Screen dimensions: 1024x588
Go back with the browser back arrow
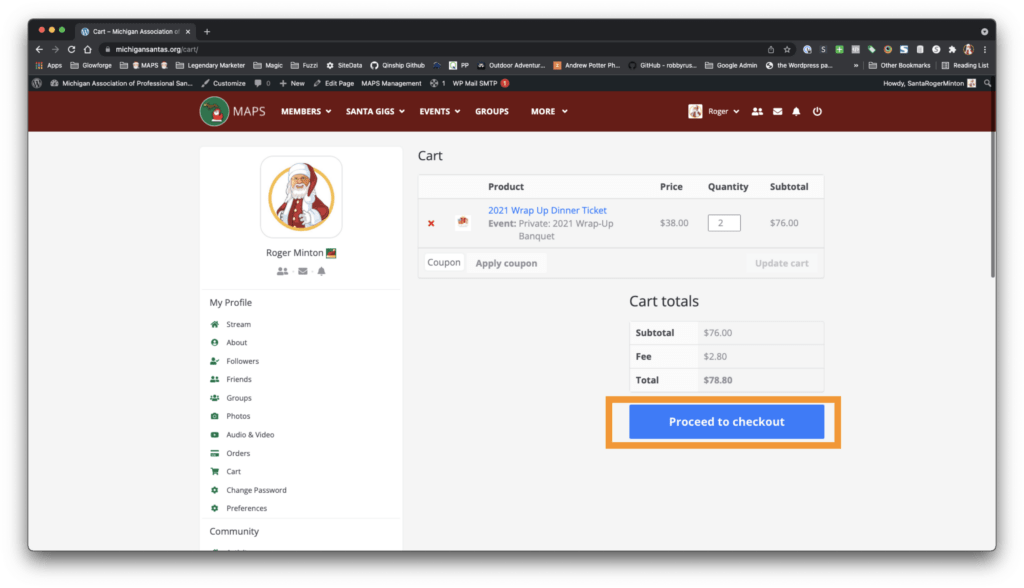point(39,50)
